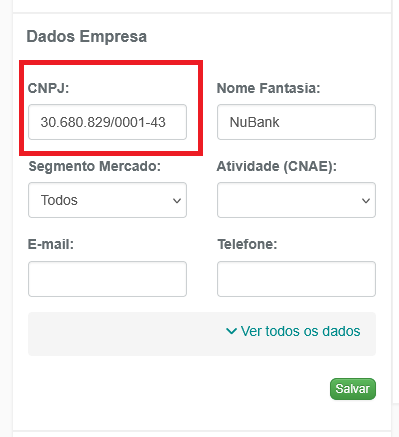This screenshot has height=437, width=399.
Task: Select the 30.680.829/0001-43 CNPJ value
Action: 103,122
